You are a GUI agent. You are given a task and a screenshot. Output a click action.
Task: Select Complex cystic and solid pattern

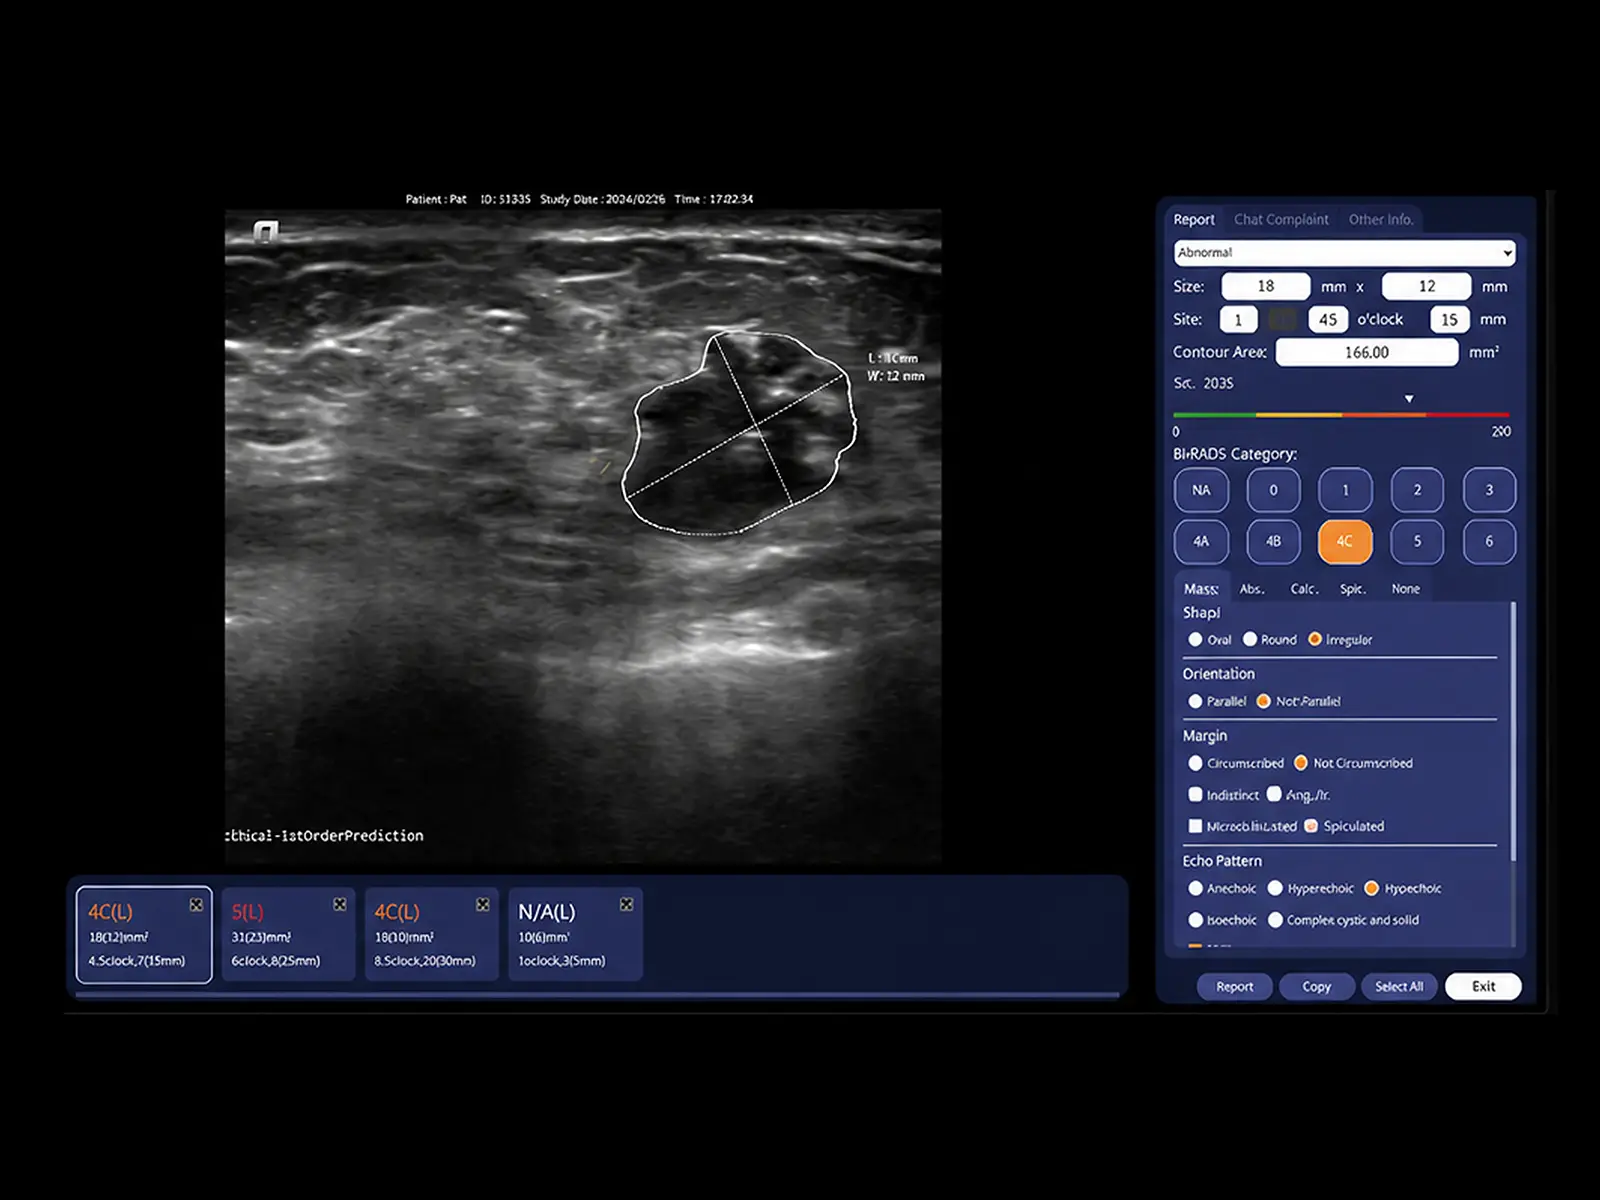pyautogui.click(x=1275, y=920)
